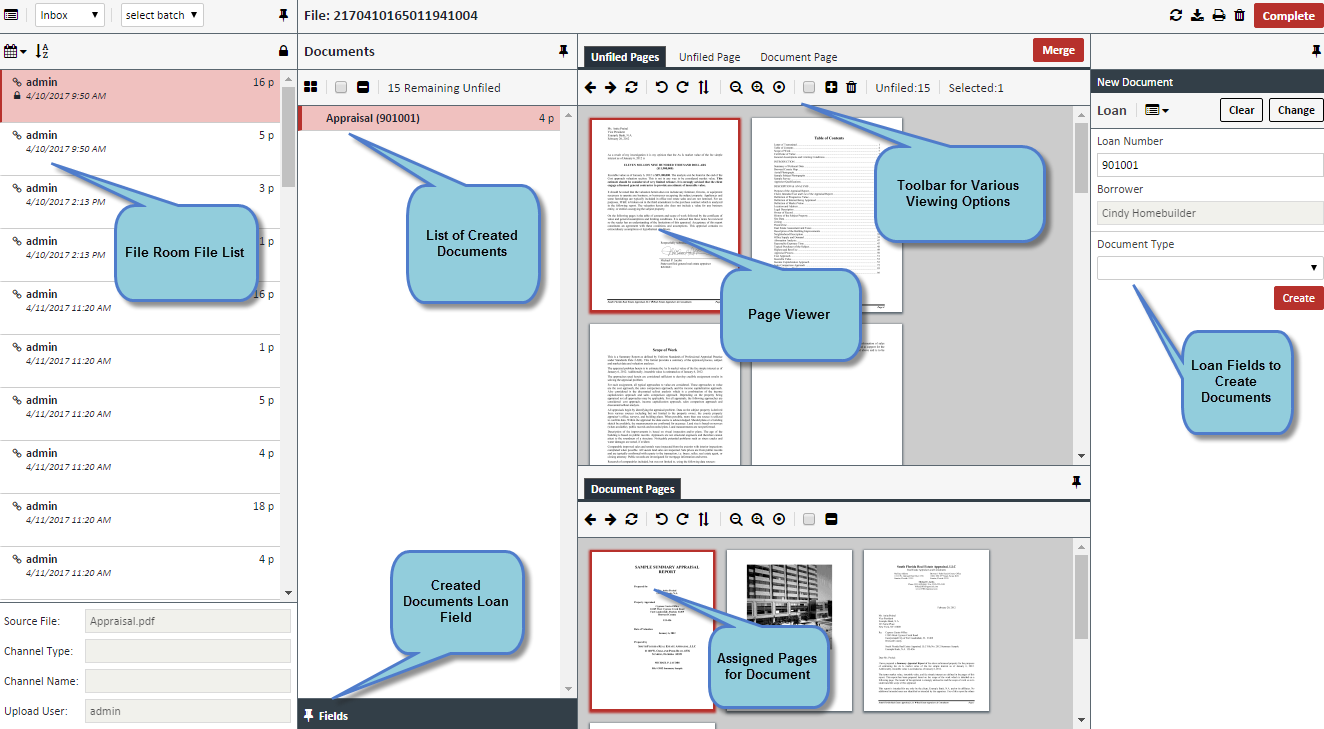
Task: Rotate unfiled pages clockwise
Action: [x=682, y=88]
